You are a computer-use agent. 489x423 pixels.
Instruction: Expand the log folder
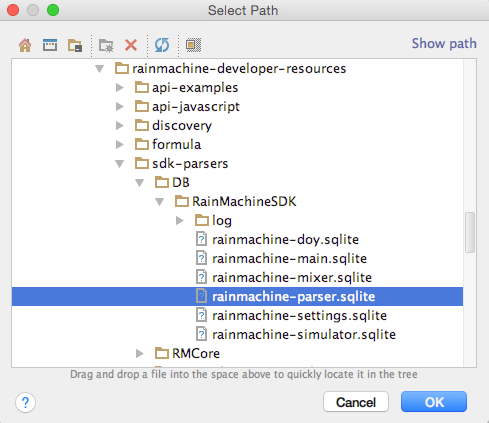pos(180,220)
